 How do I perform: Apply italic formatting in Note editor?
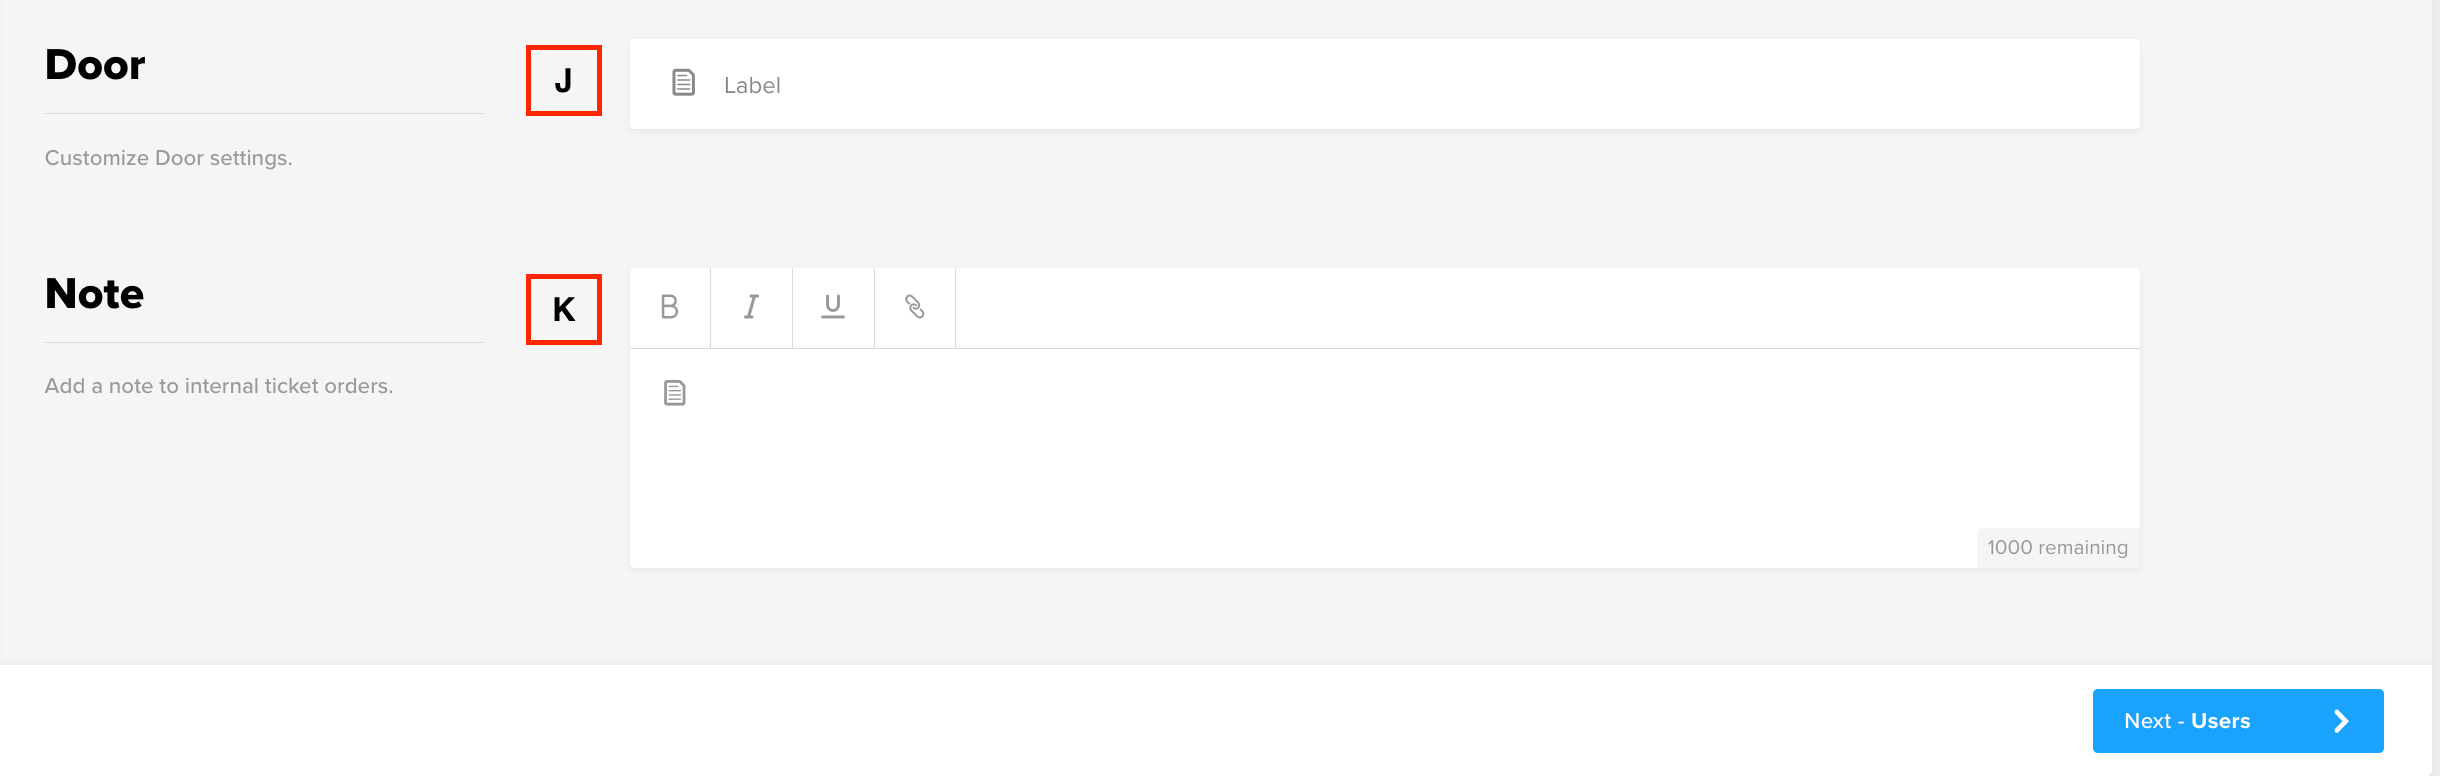point(751,307)
